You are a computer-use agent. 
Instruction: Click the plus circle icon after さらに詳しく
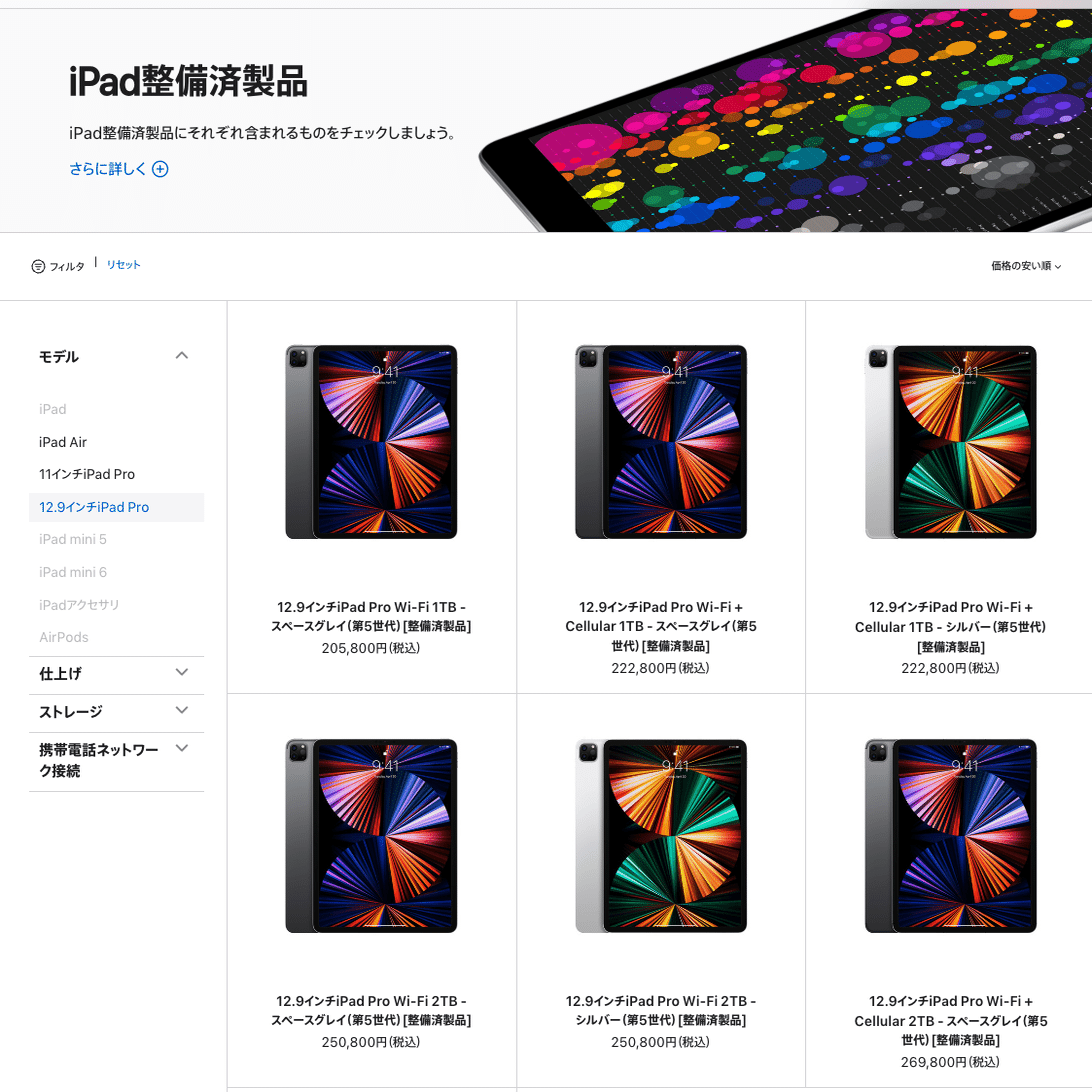tap(160, 169)
